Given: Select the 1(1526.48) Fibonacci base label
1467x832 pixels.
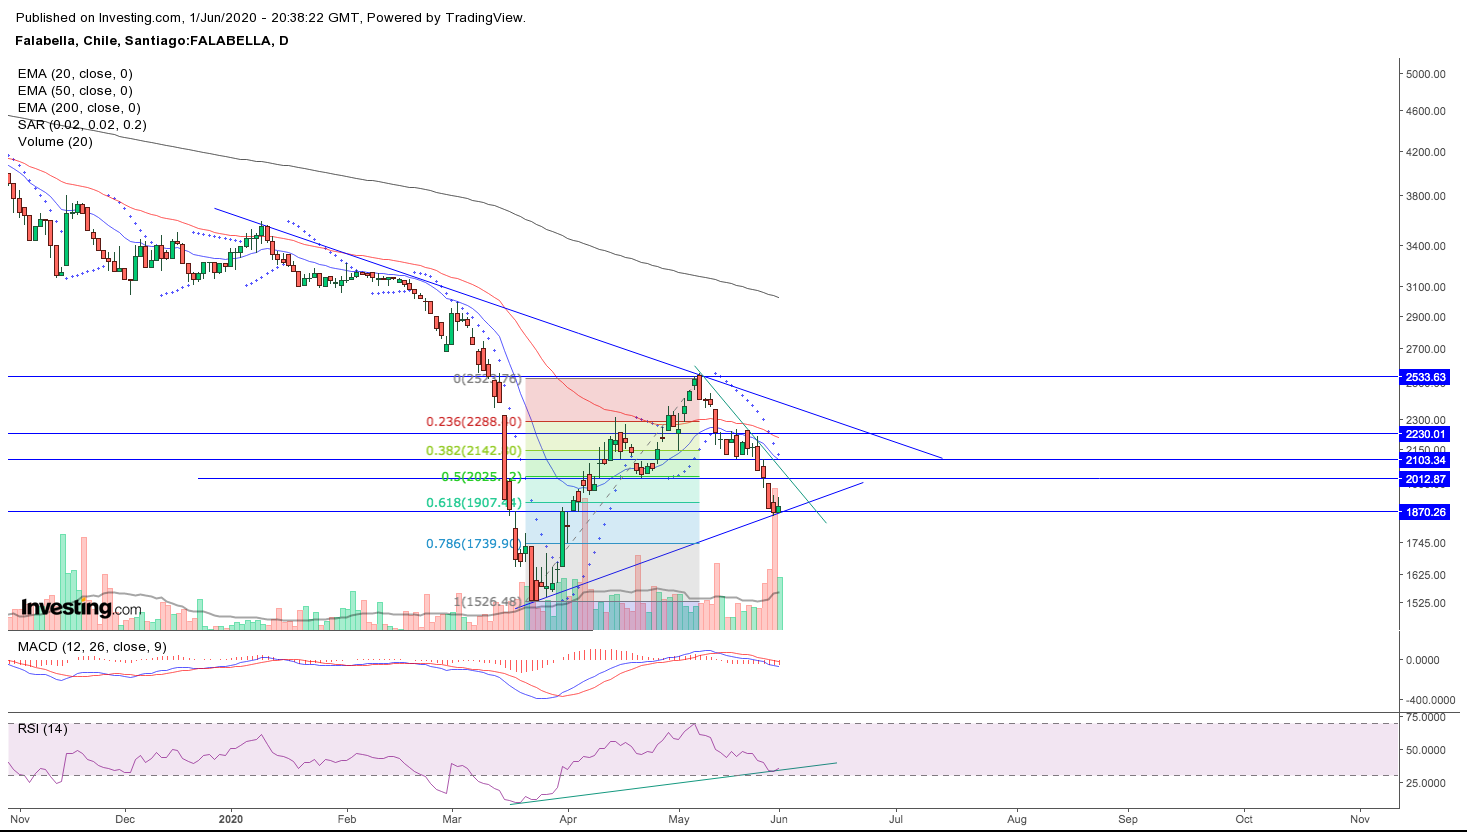Looking at the screenshot, I should click(488, 602).
